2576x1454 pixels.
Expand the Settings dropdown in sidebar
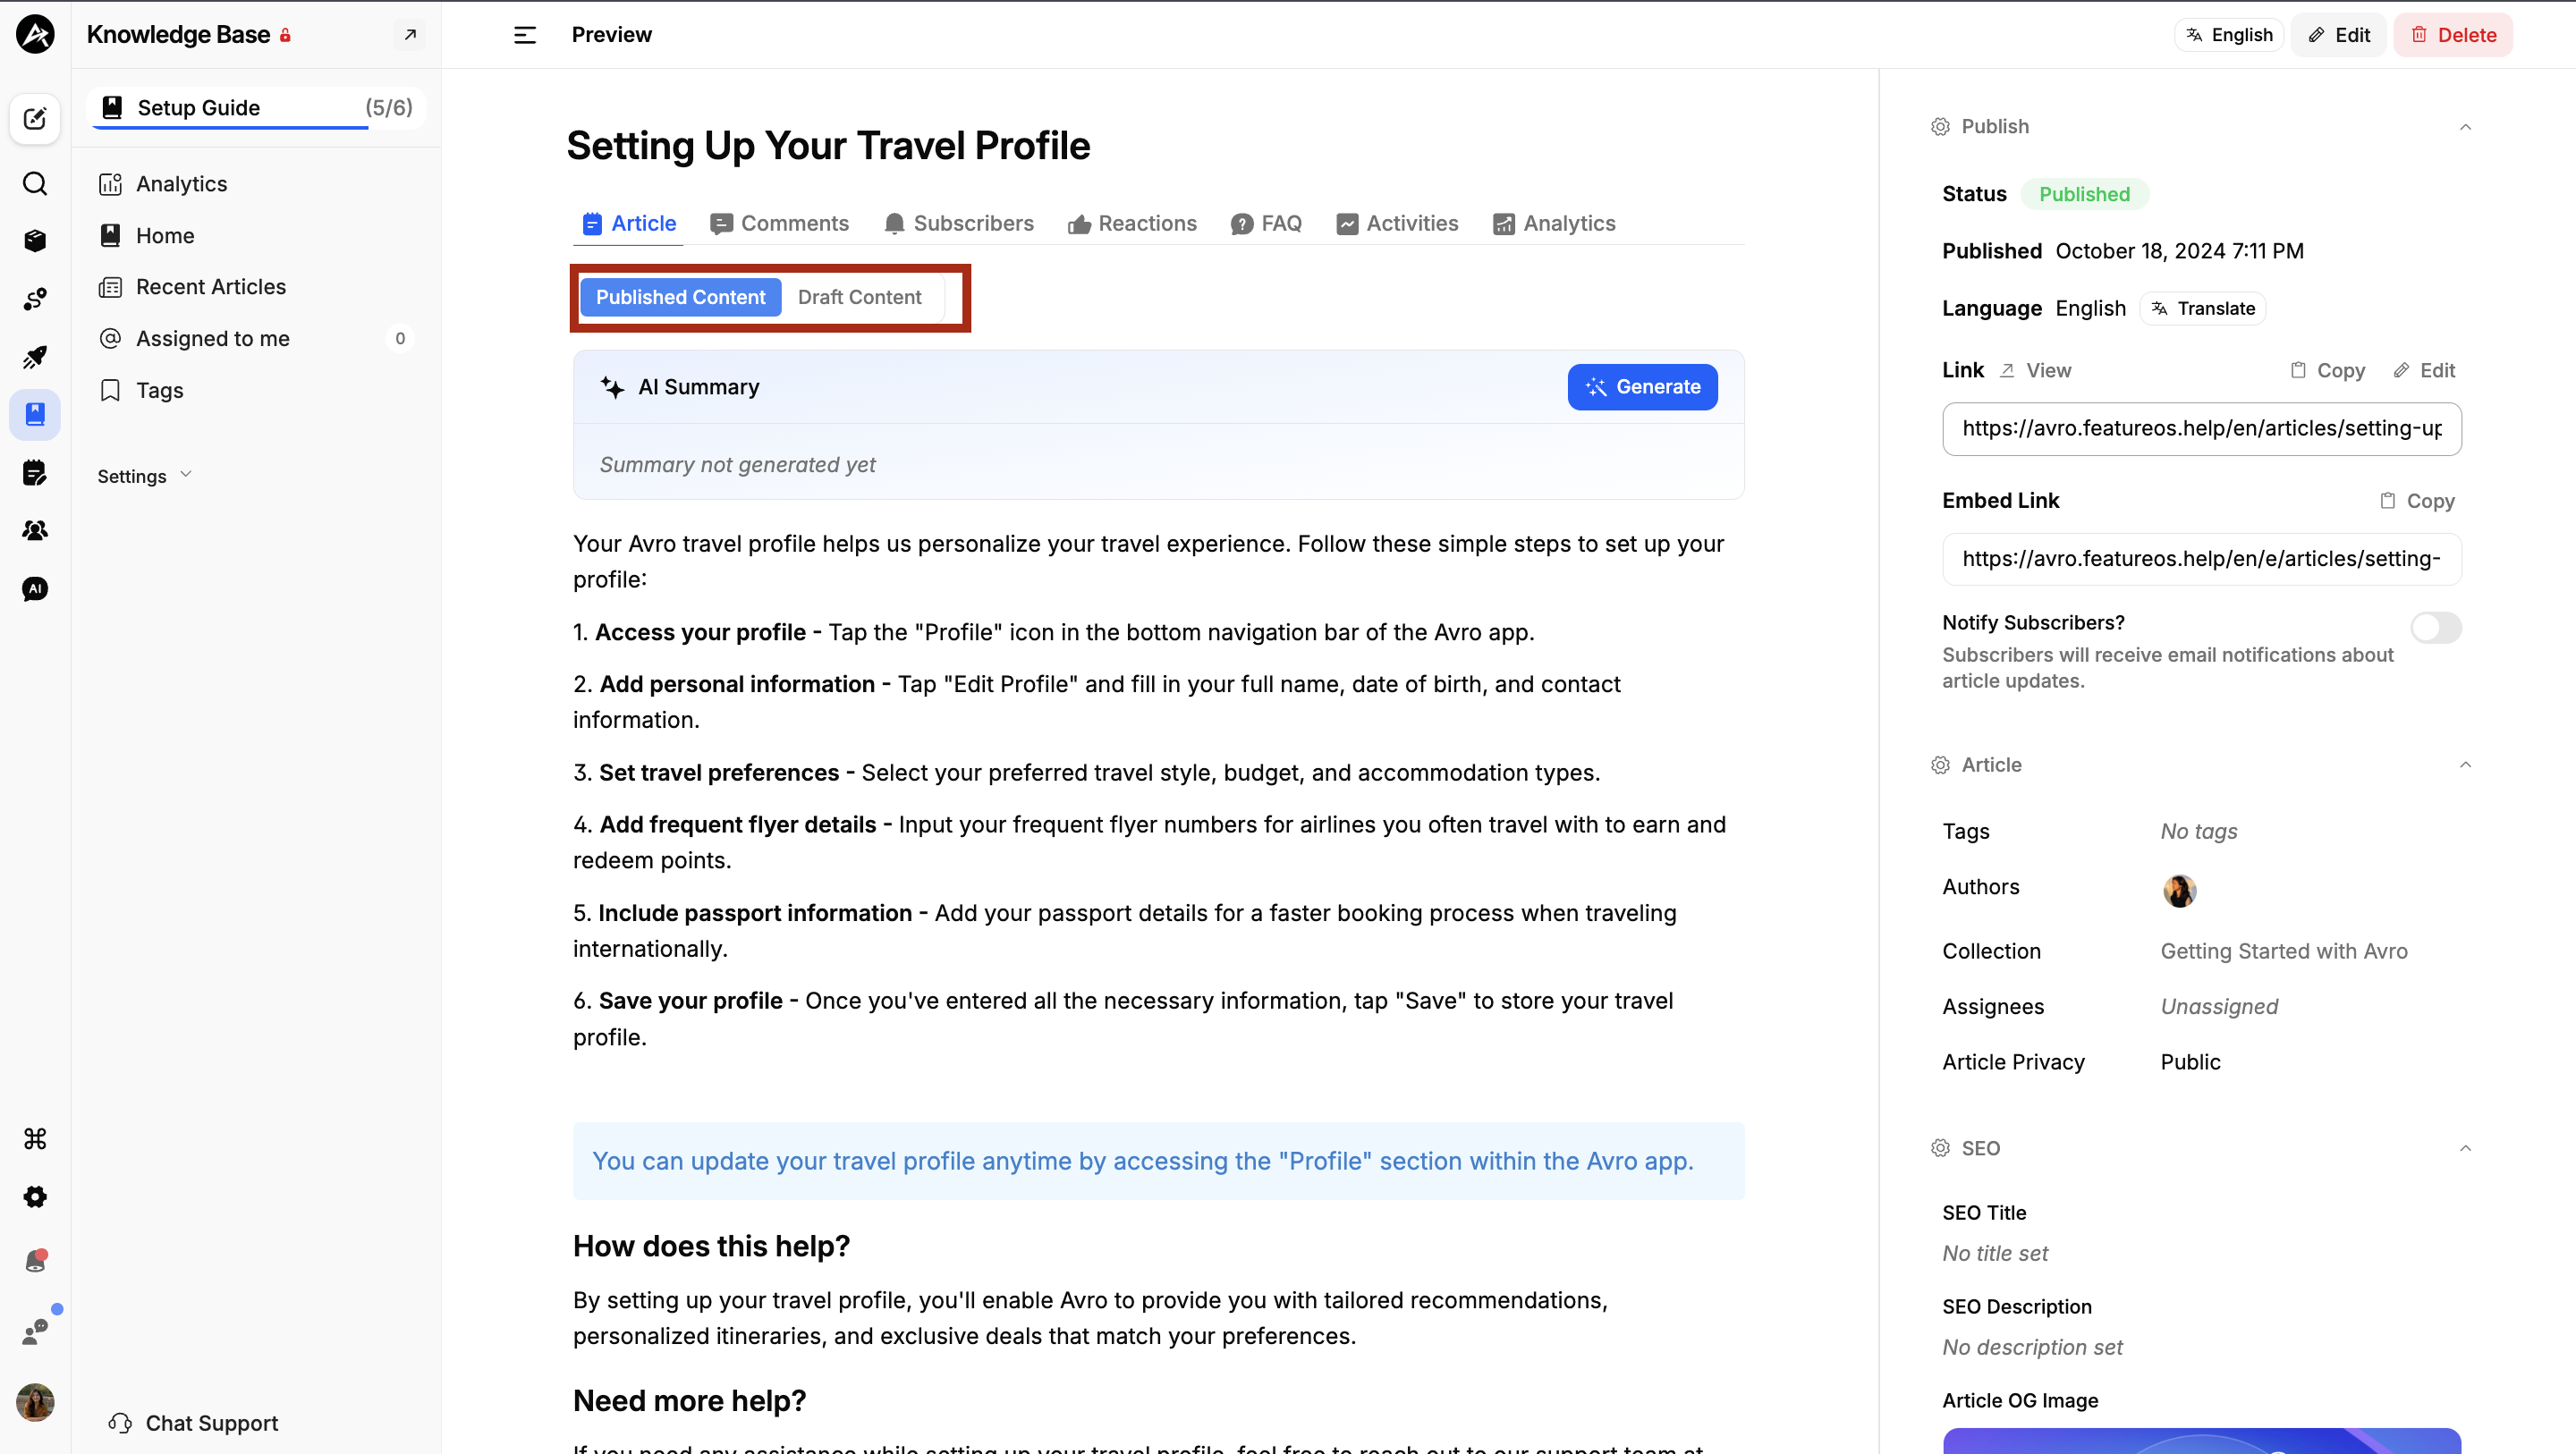(x=144, y=476)
